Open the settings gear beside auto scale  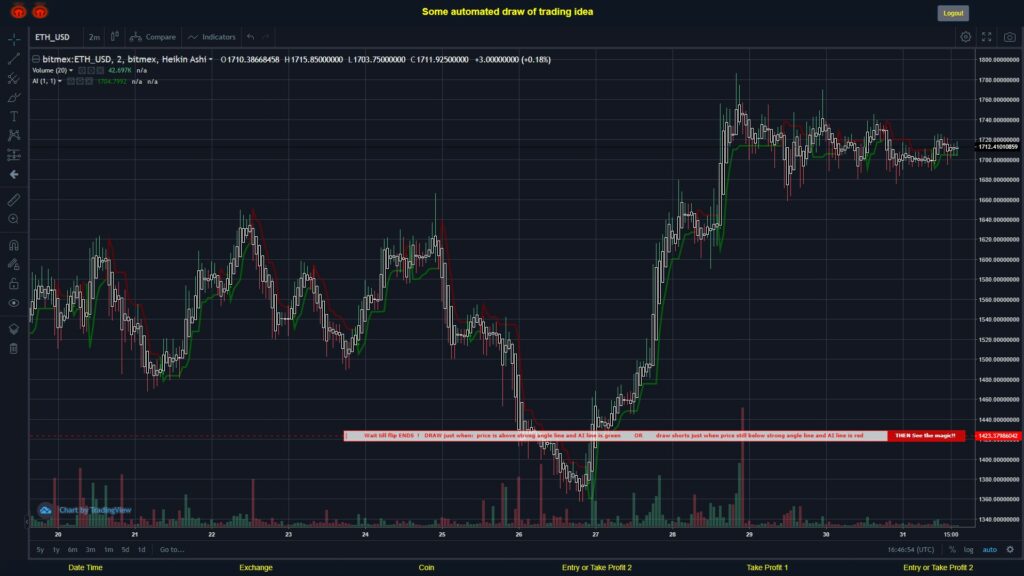pos(1010,550)
